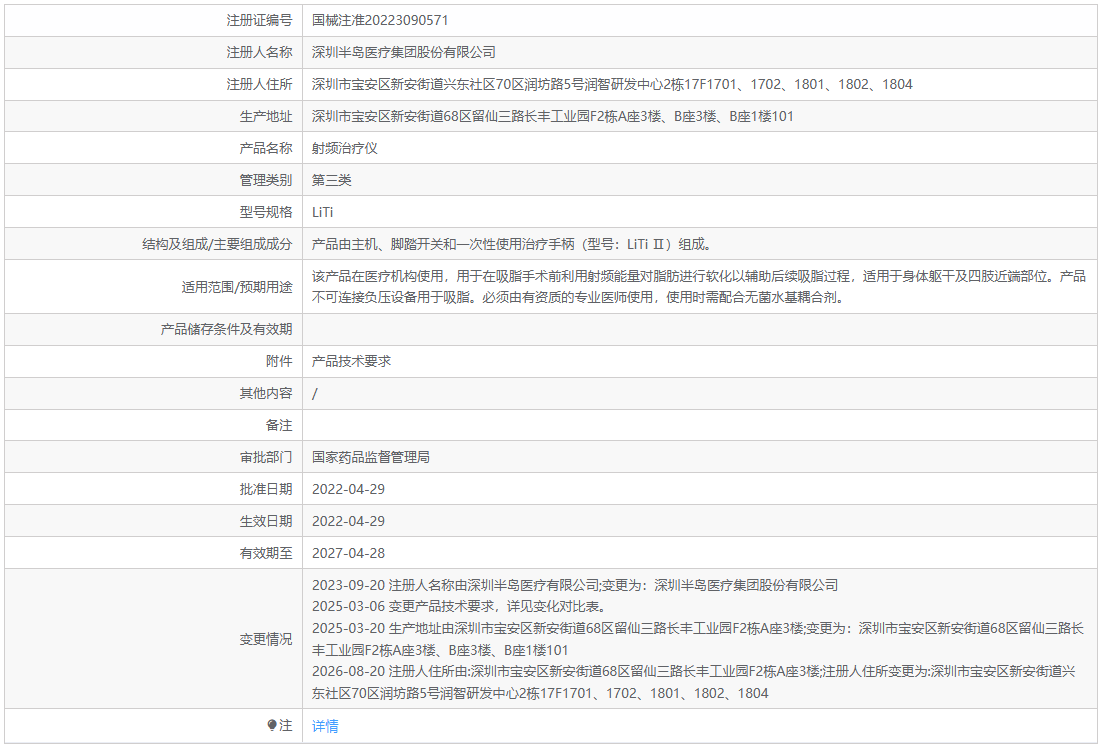Select the 生产地址 address value
1104x749 pixels.
553,116
